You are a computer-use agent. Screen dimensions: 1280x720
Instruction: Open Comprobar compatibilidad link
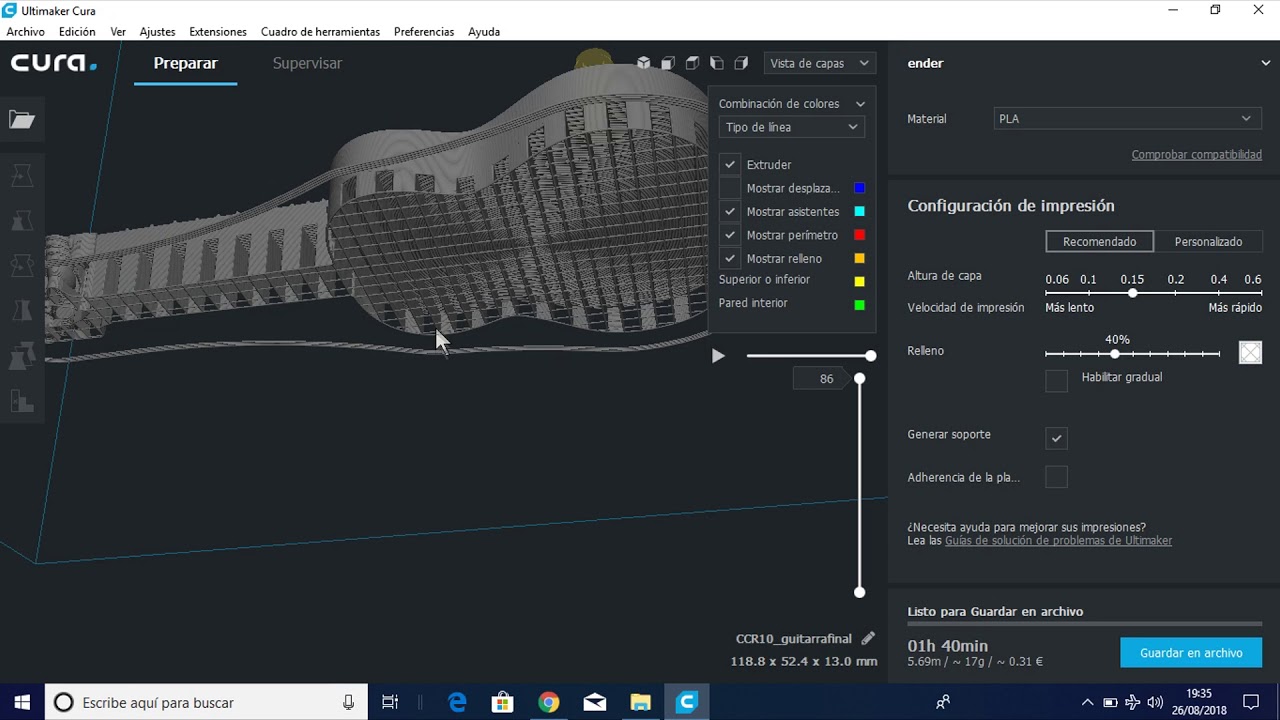1196,155
